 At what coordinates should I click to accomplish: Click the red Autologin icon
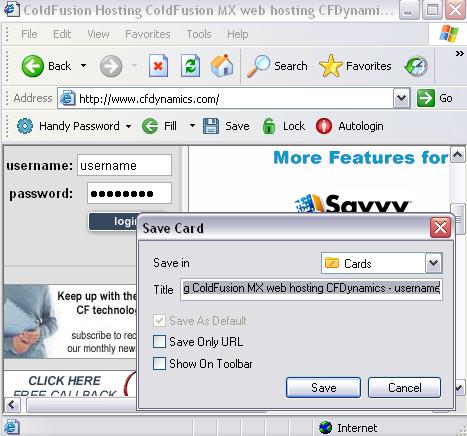[x=324, y=126]
